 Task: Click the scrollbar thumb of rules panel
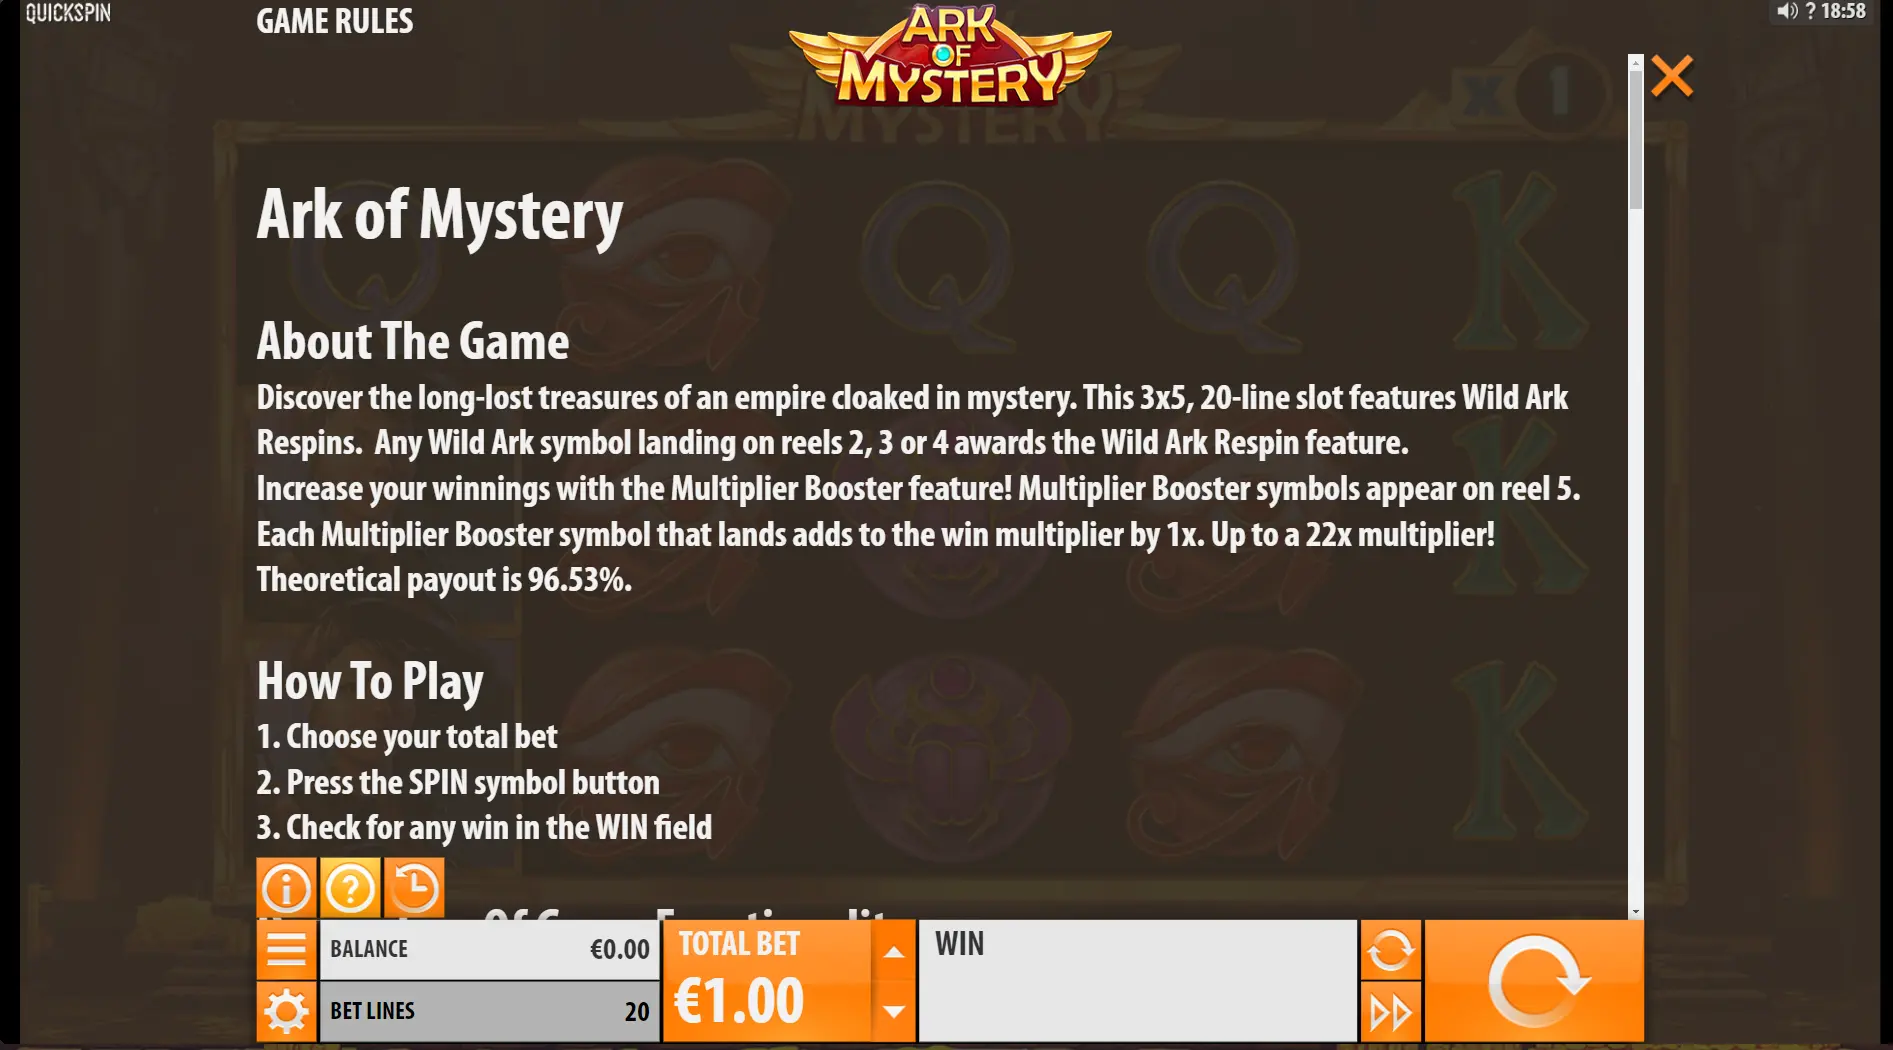point(1636,139)
